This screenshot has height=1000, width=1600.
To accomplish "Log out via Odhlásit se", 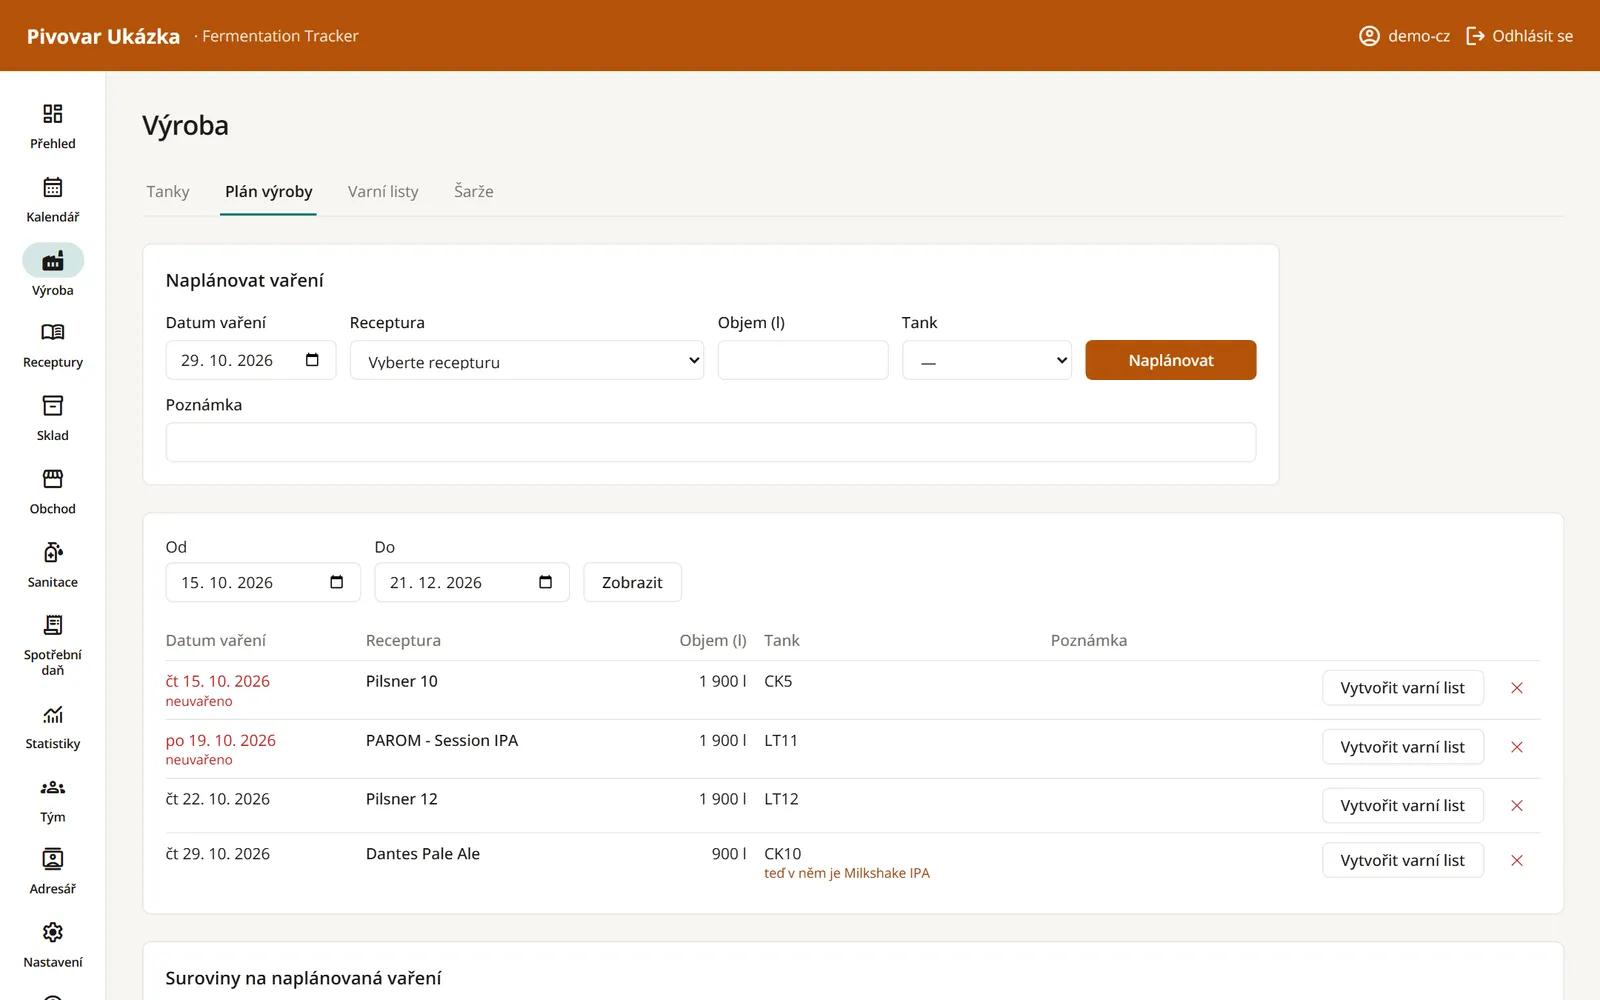I will click(1519, 36).
